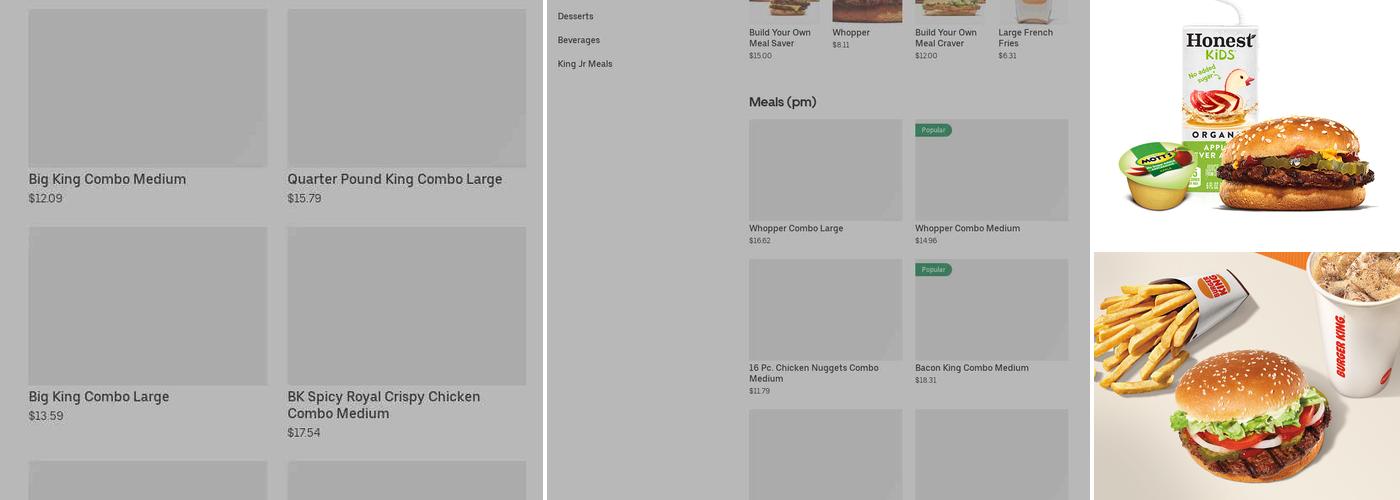Screen dimensions: 1400x500
Task: Open Bacon King Combo Medium item name
Action: [x=972, y=368]
